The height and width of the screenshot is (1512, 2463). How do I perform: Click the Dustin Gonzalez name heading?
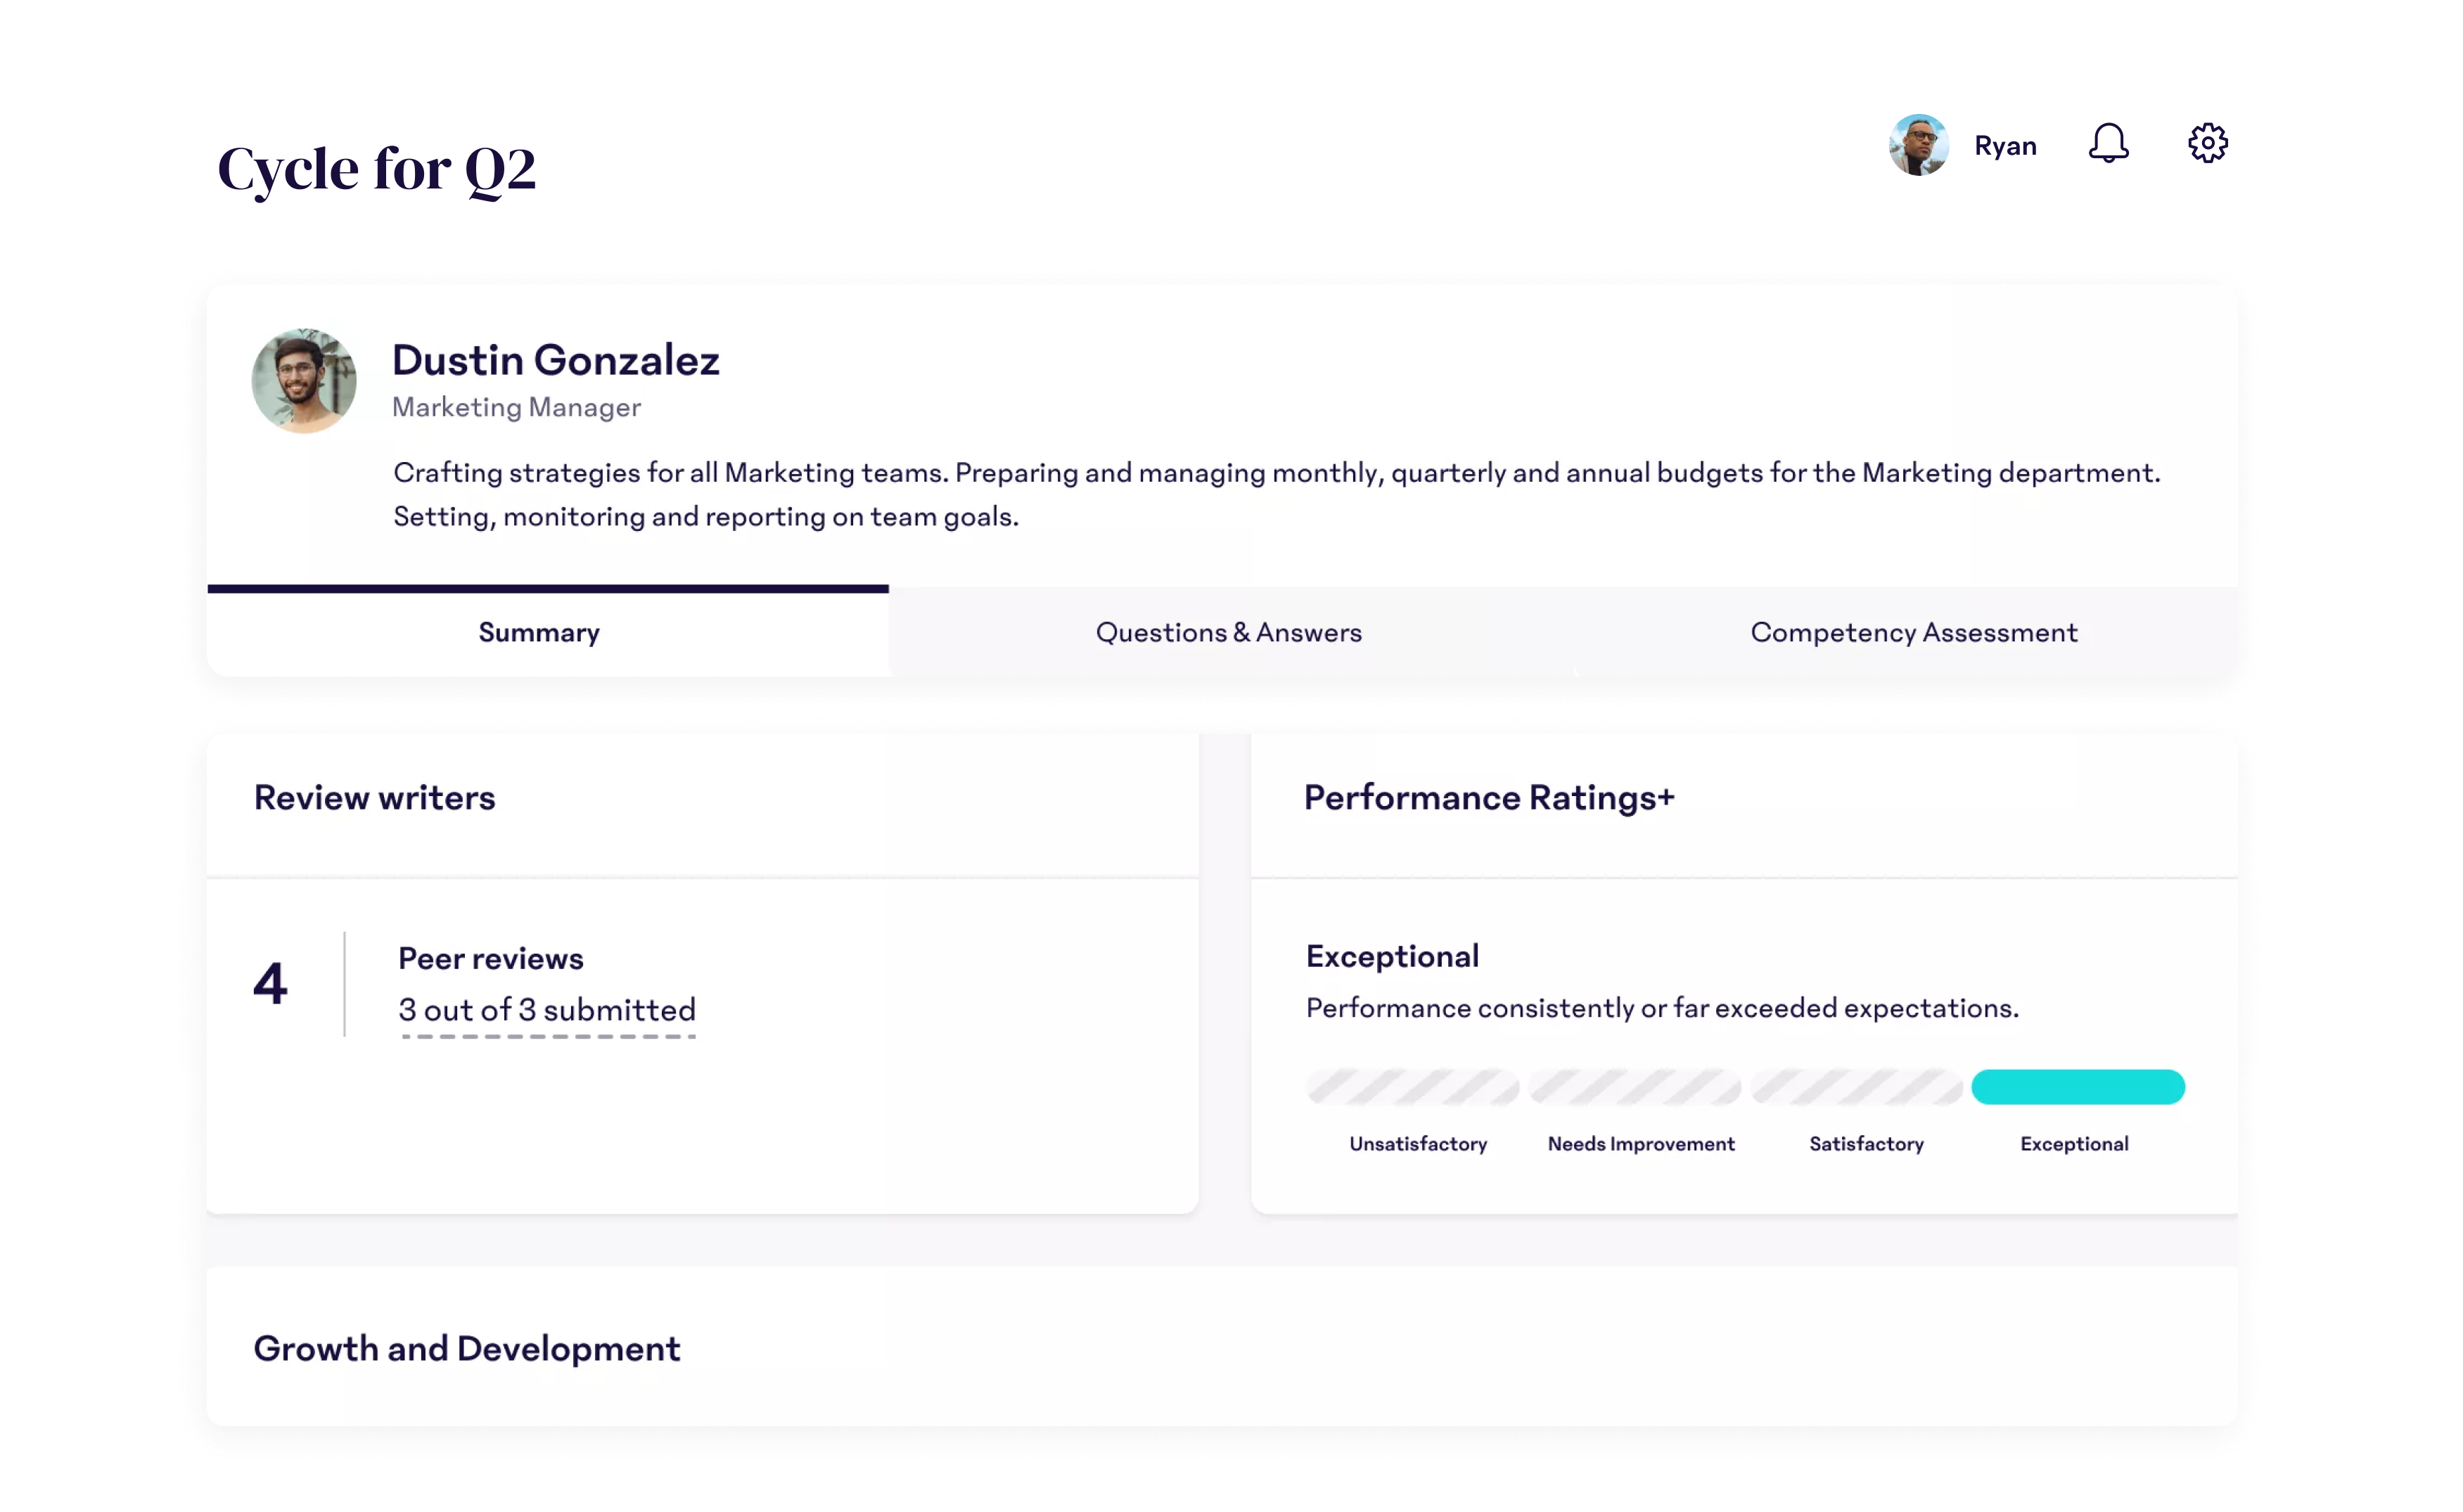pos(555,360)
